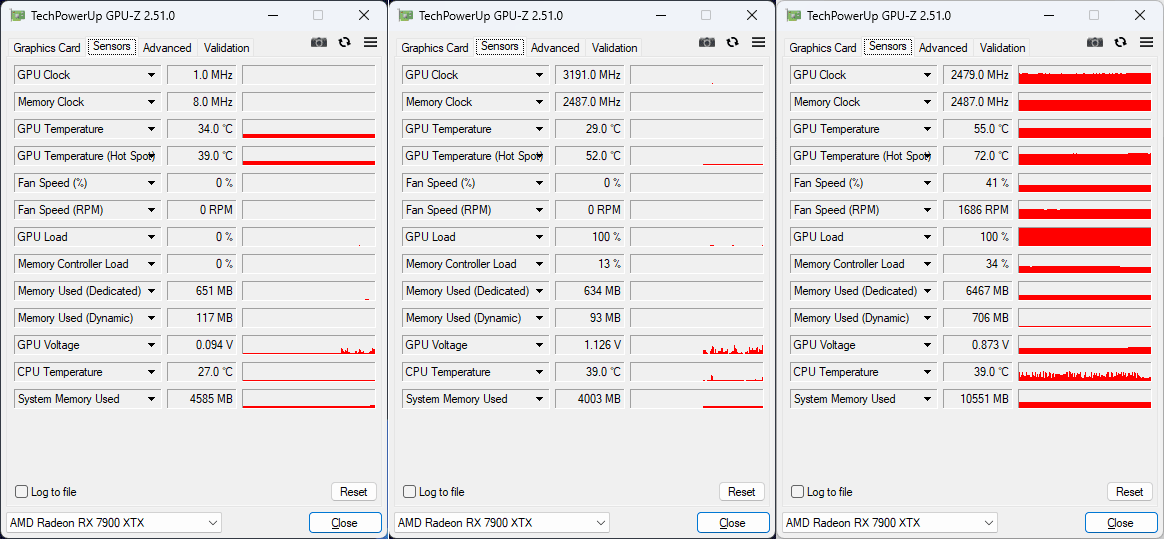Click the screenshot camera icon in left GPU-Z window
1164x539 pixels.
click(319, 42)
